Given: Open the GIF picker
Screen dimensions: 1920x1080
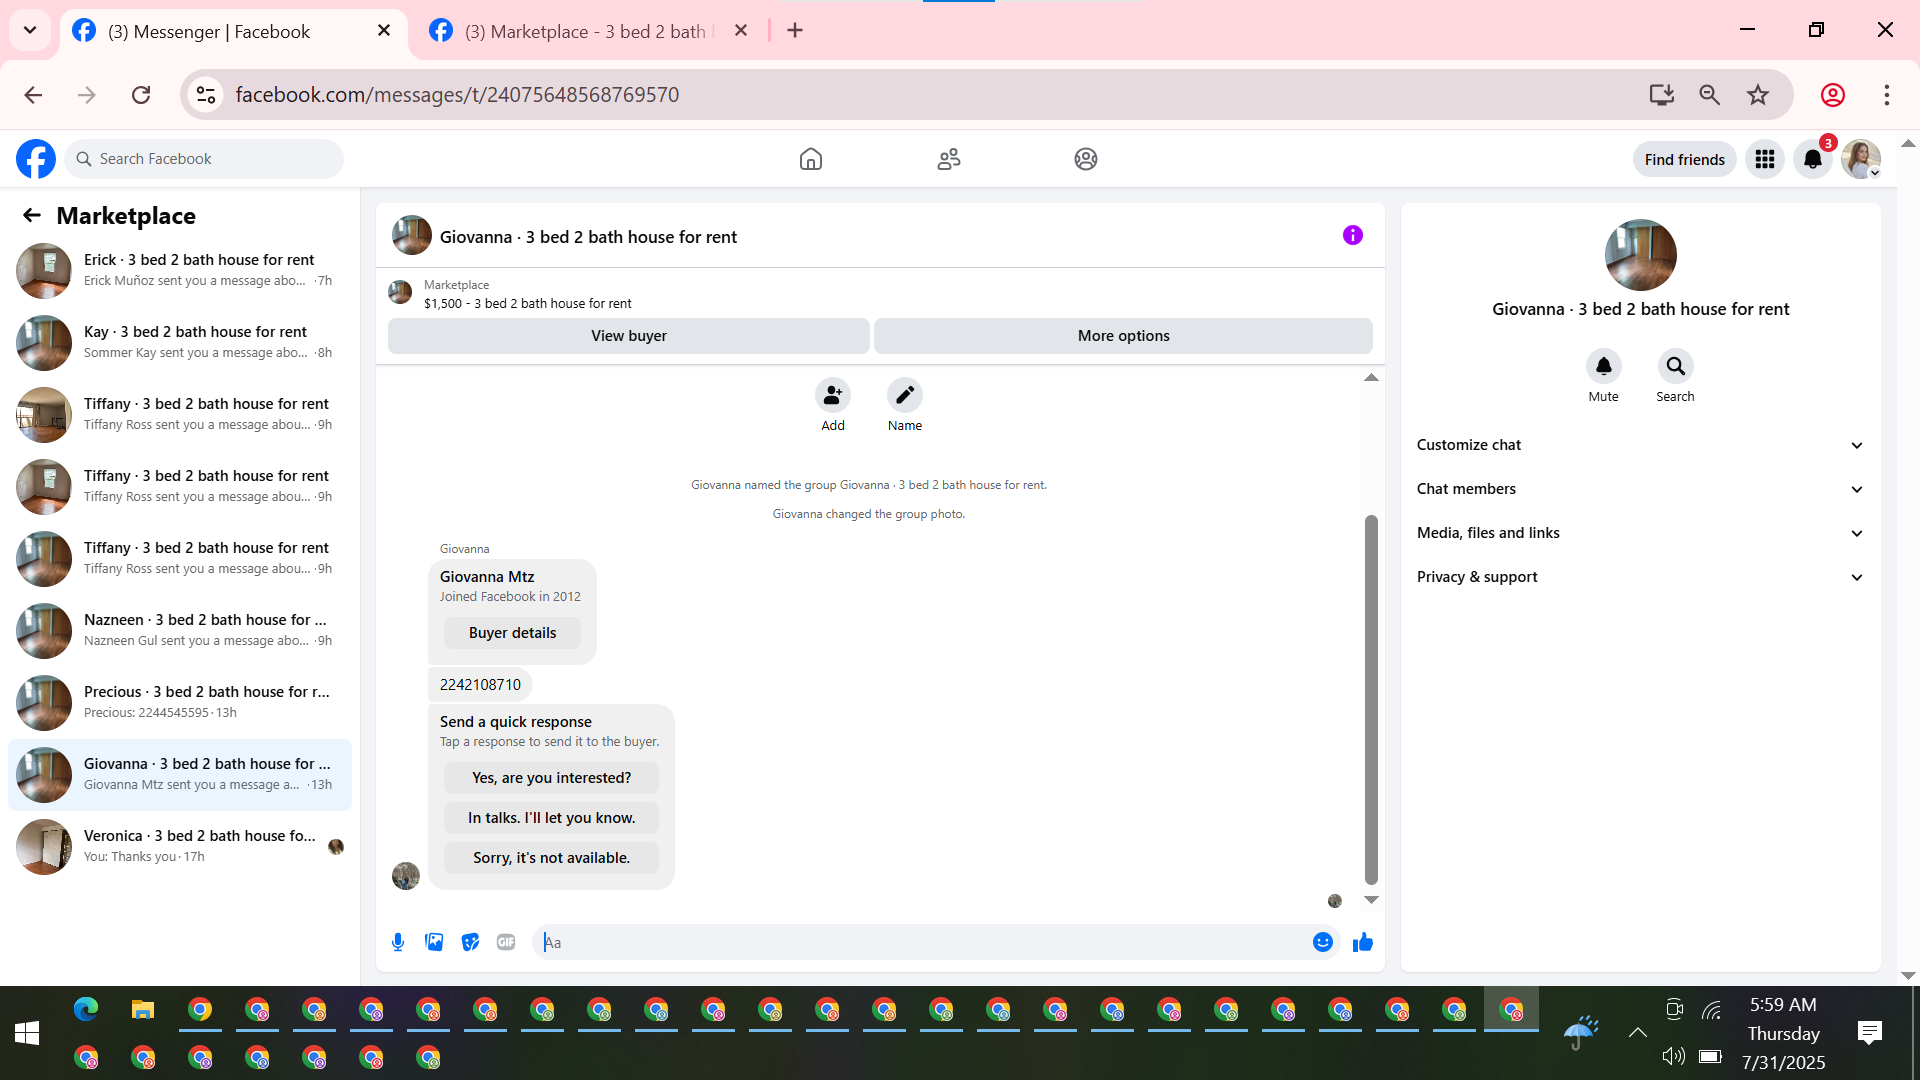Looking at the screenshot, I should click(506, 942).
